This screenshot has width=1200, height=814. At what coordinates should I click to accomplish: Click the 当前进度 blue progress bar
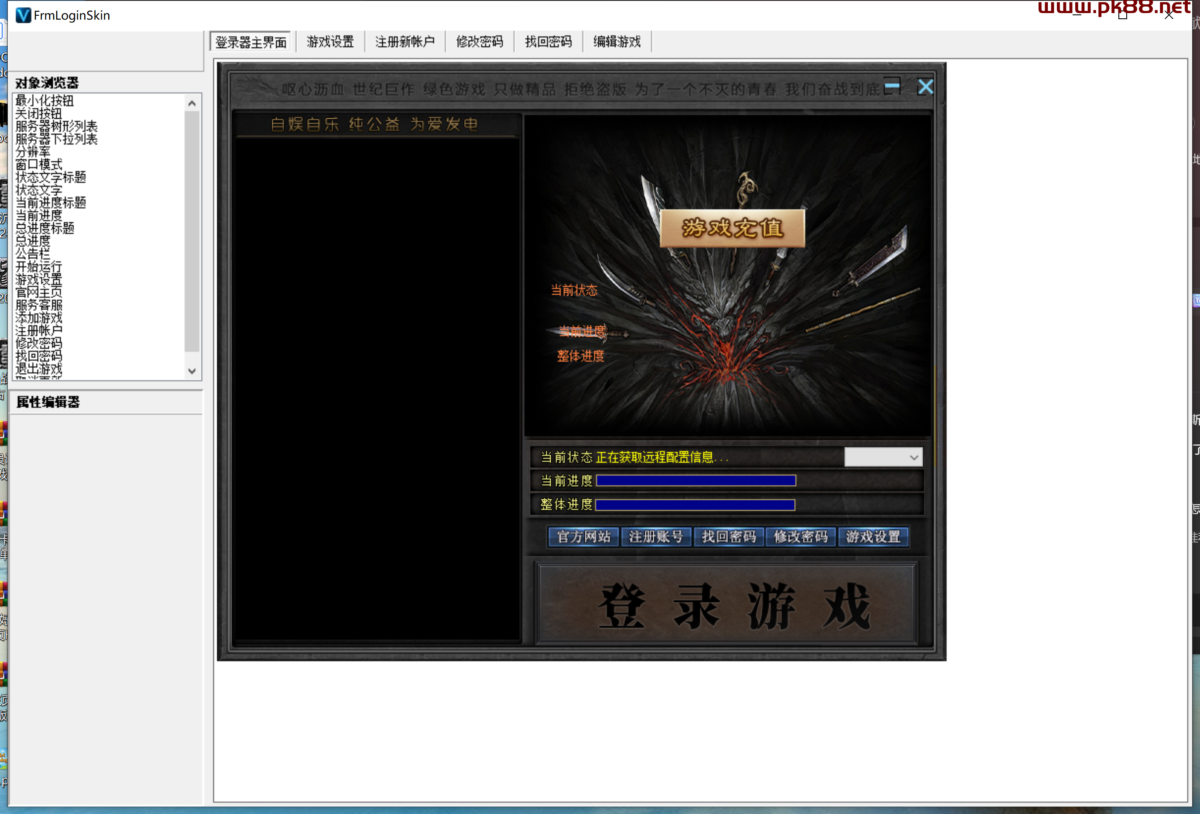click(696, 481)
